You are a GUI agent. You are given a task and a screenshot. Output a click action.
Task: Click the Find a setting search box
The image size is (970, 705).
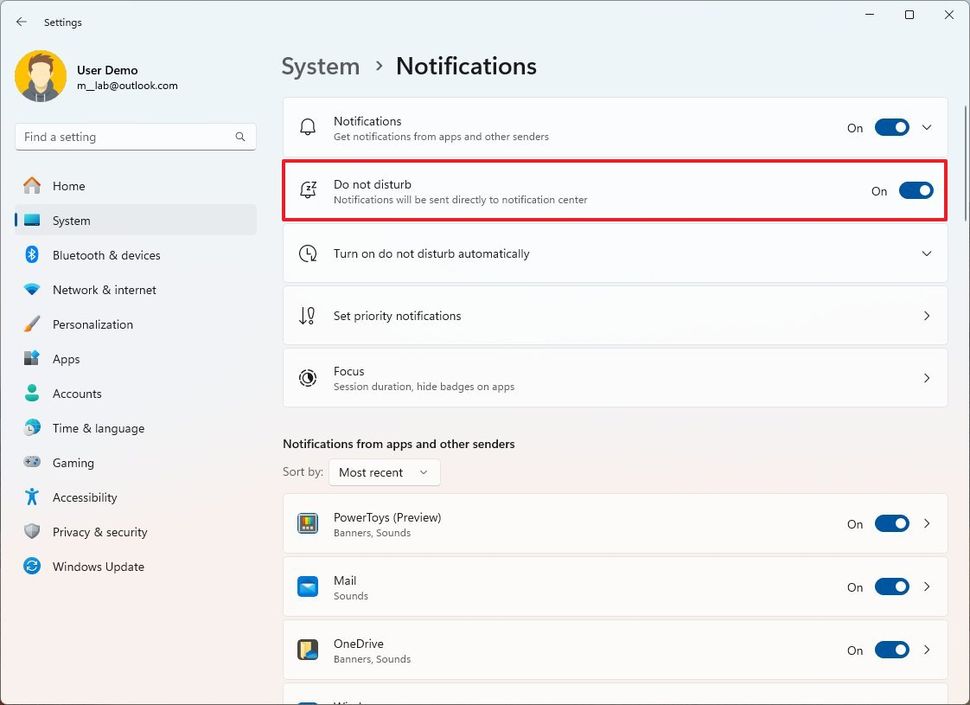[135, 136]
